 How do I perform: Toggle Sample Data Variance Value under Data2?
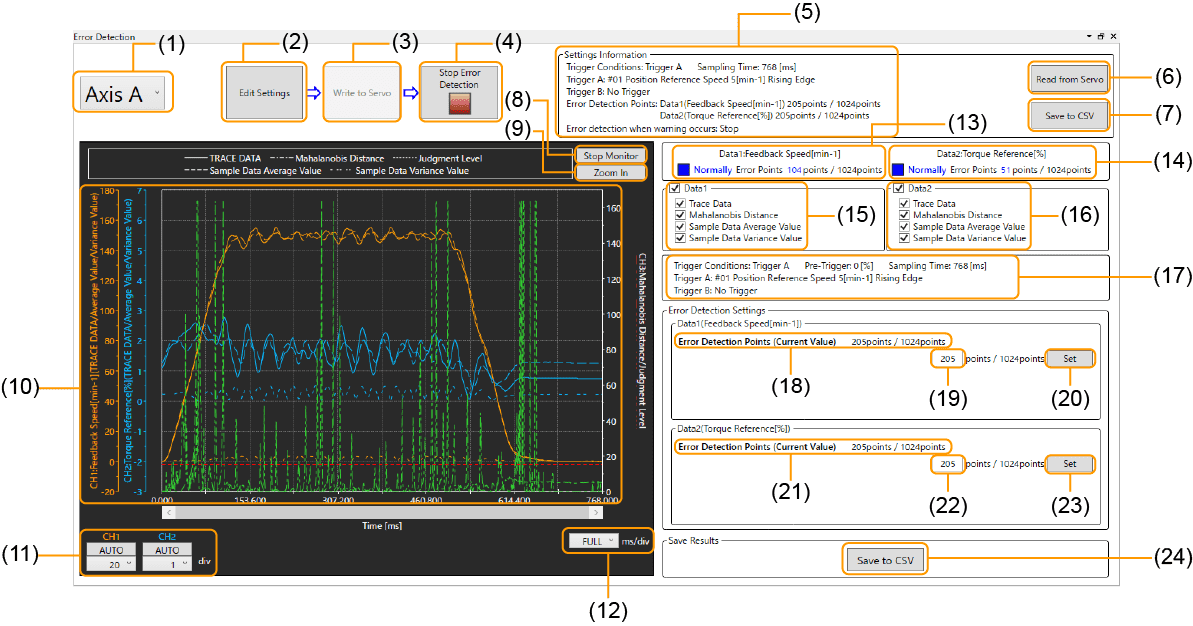point(905,238)
